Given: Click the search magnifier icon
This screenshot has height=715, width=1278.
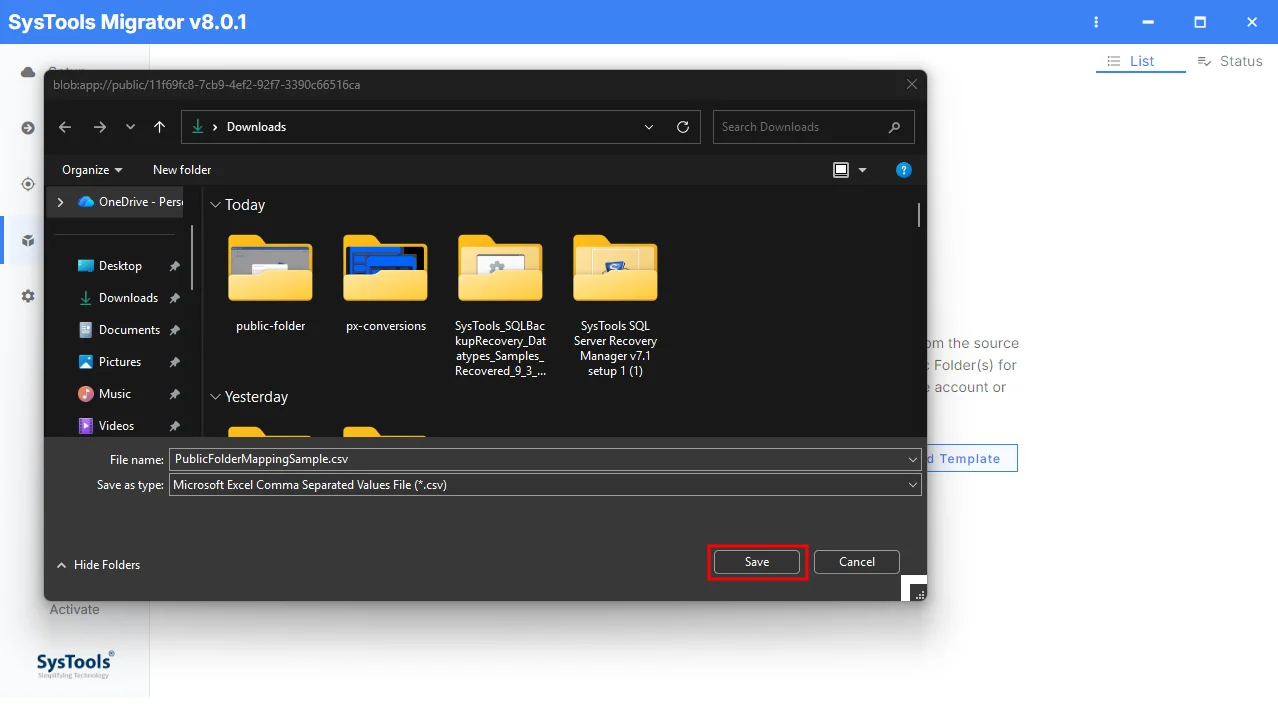Looking at the screenshot, I should [894, 127].
